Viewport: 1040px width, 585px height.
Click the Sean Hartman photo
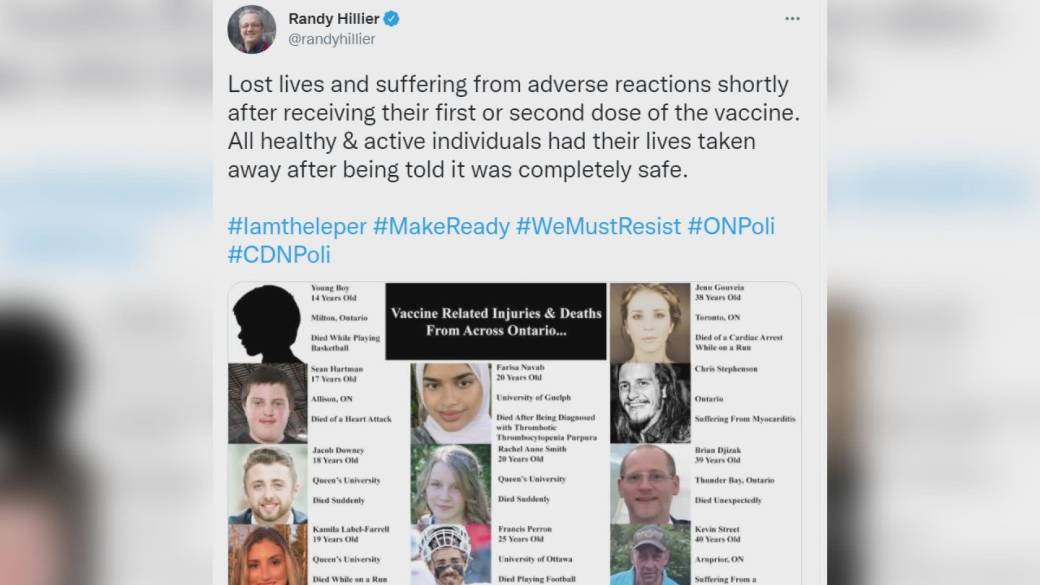pos(268,403)
